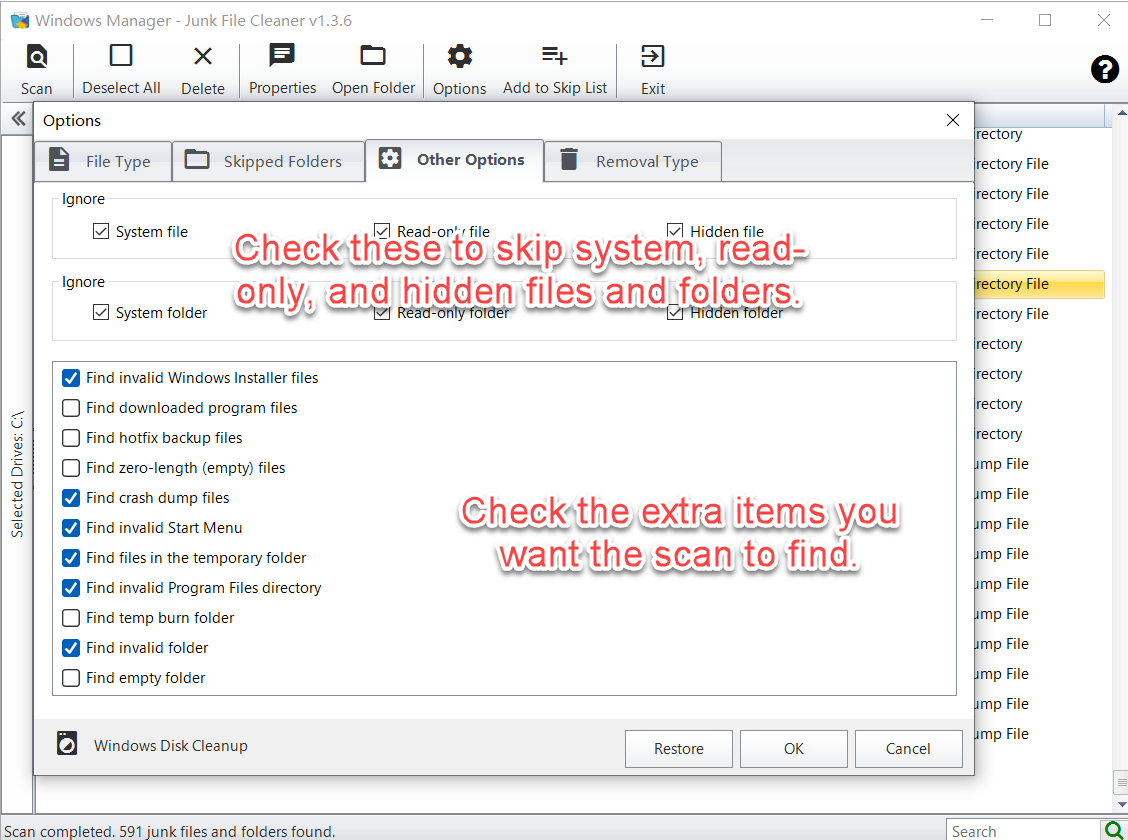Toggle the System folder checkbox
The height and width of the screenshot is (840, 1128).
coord(101,312)
